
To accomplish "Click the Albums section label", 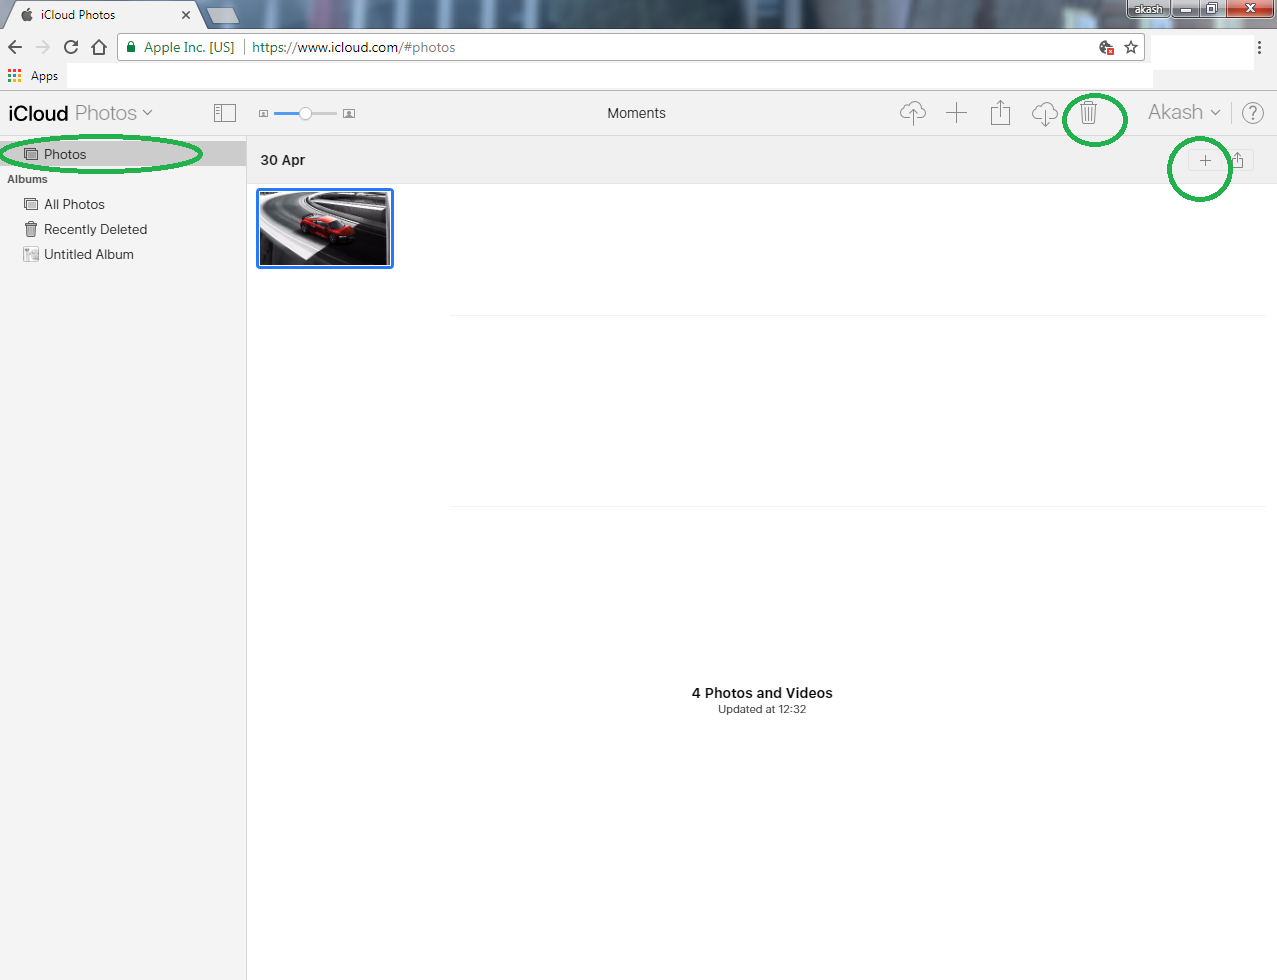I will (27, 179).
